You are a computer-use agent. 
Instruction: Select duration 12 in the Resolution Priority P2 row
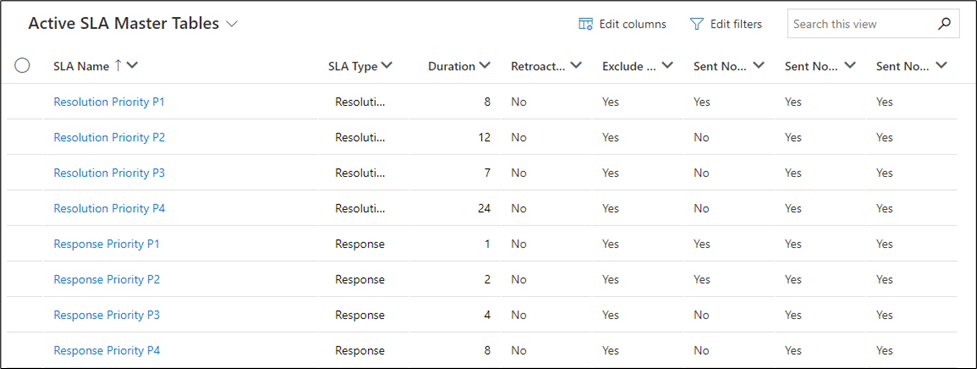[x=484, y=137]
